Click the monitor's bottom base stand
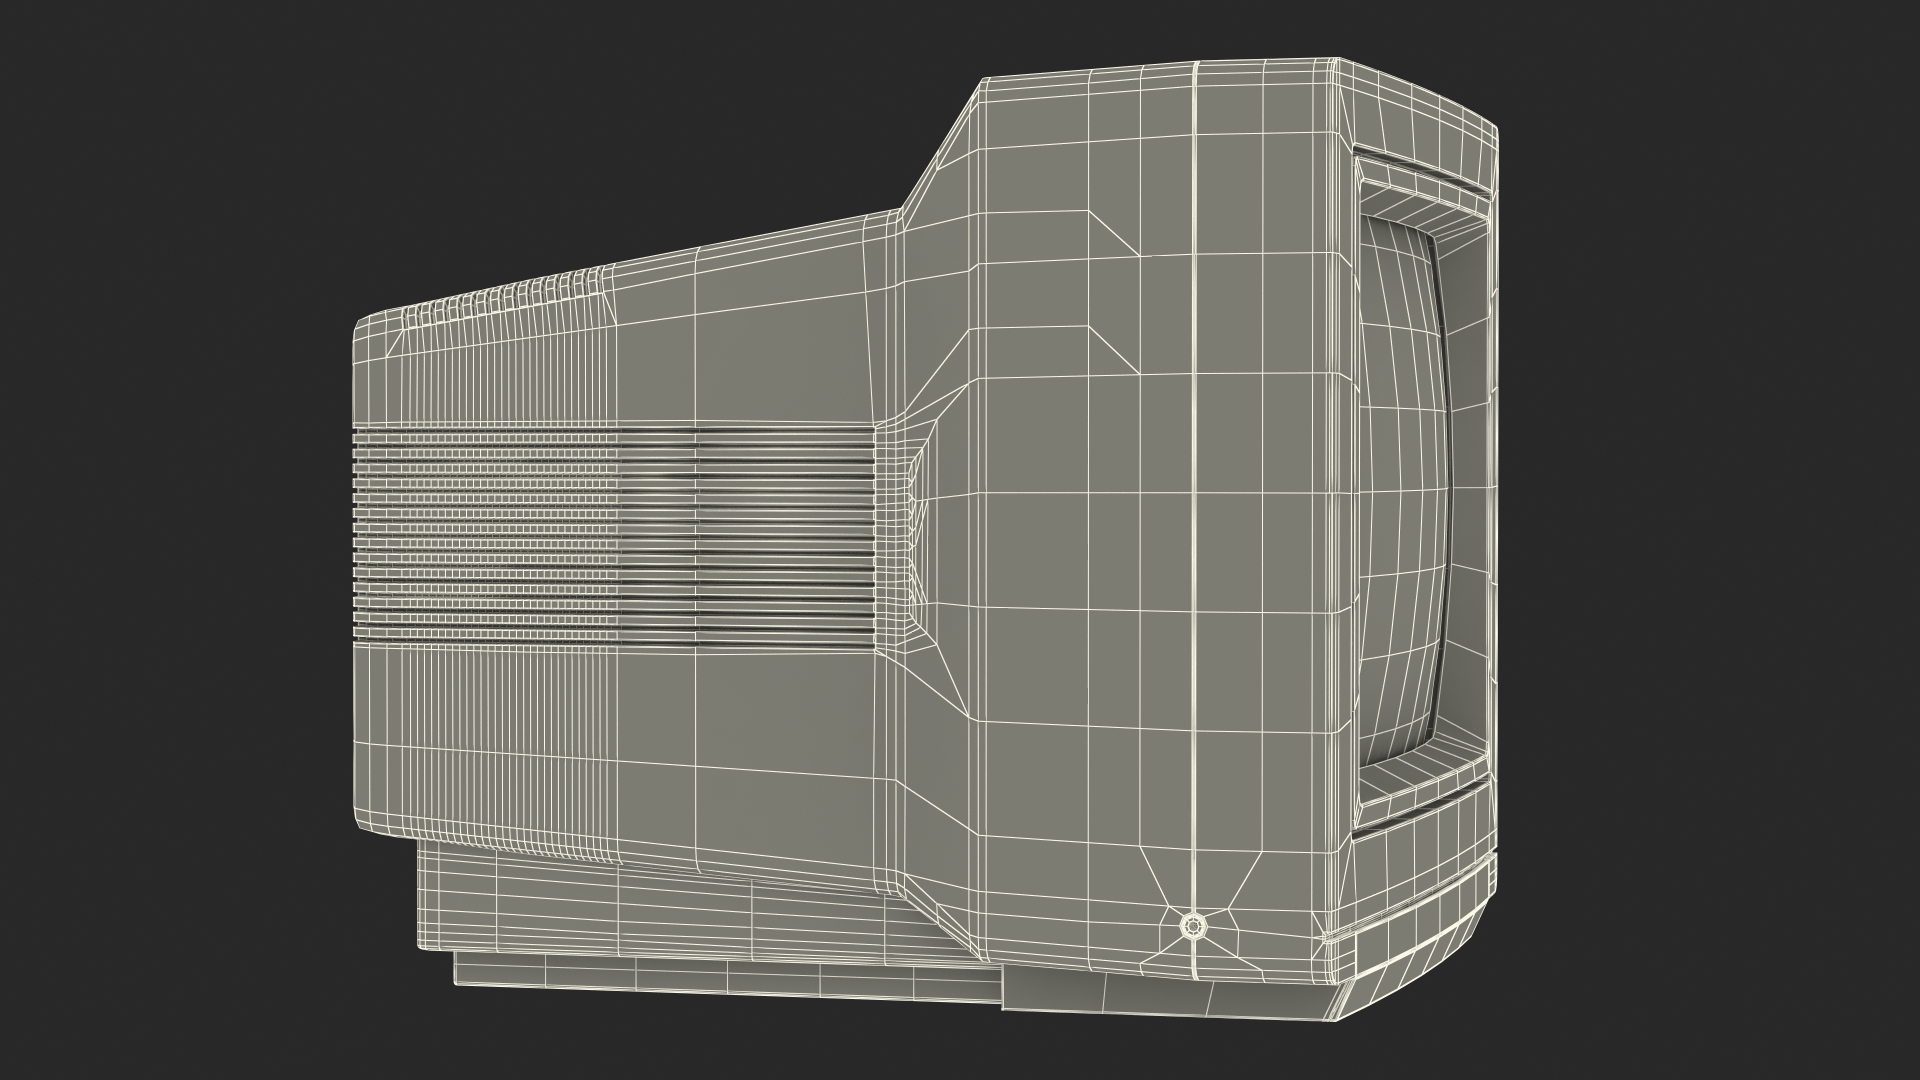 [700, 912]
